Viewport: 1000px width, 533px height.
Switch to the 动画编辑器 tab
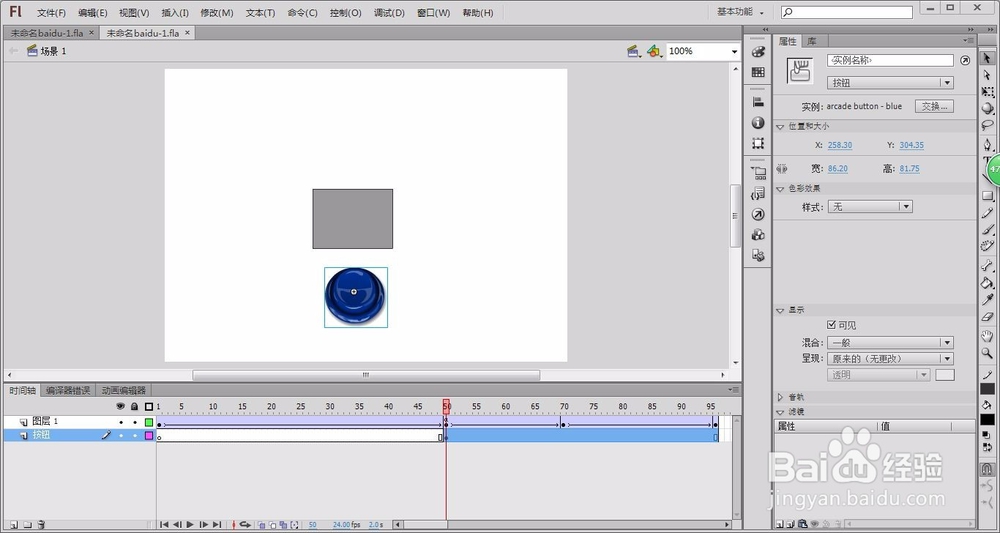[x=124, y=390]
